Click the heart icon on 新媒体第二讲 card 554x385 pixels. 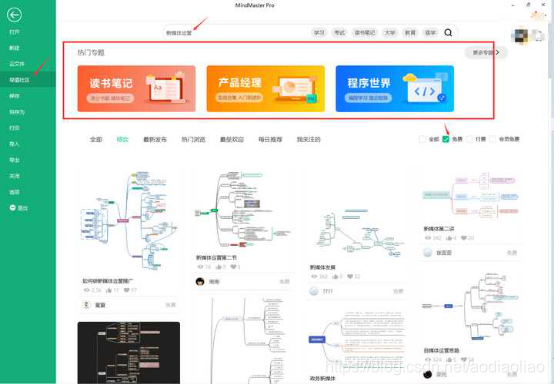pos(464,238)
